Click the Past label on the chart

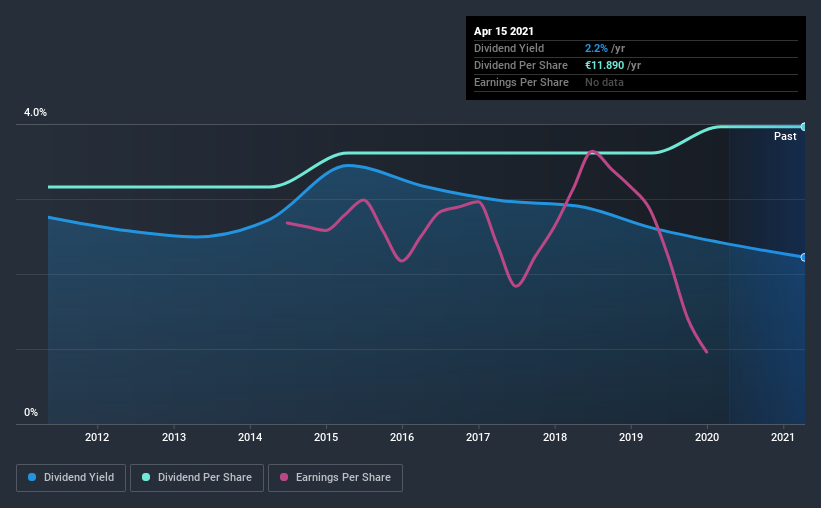point(785,136)
